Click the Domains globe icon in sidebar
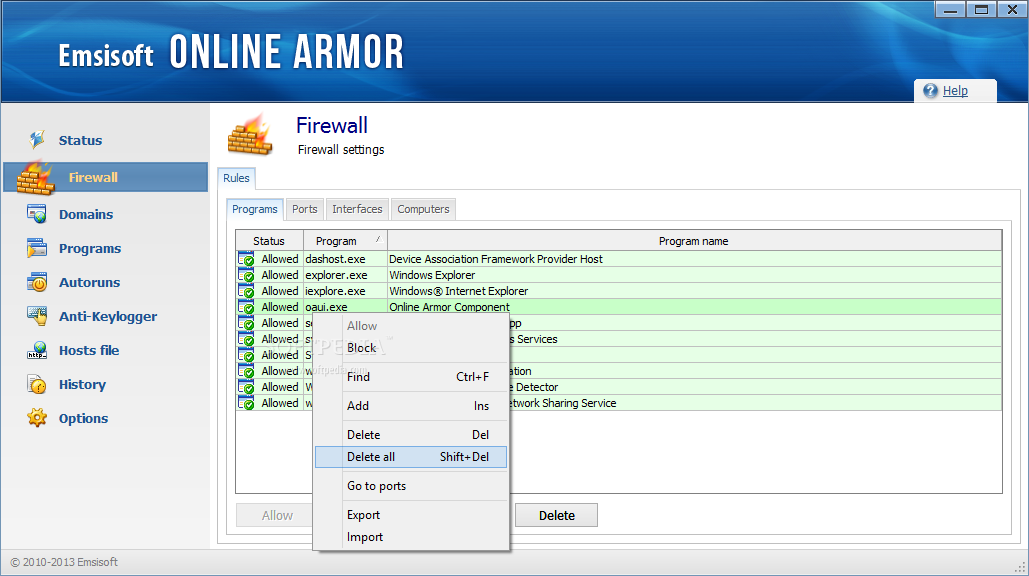The height and width of the screenshot is (576, 1029). click(x=37, y=214)
